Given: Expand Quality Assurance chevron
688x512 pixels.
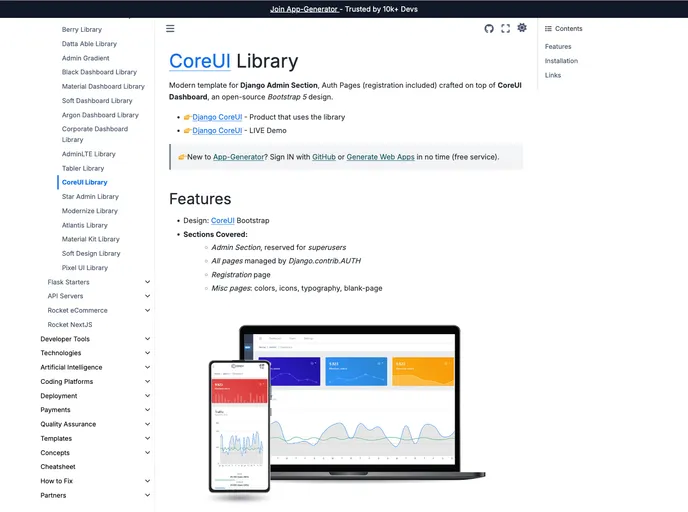Looking at the screenshot, I should coord(147,424).
